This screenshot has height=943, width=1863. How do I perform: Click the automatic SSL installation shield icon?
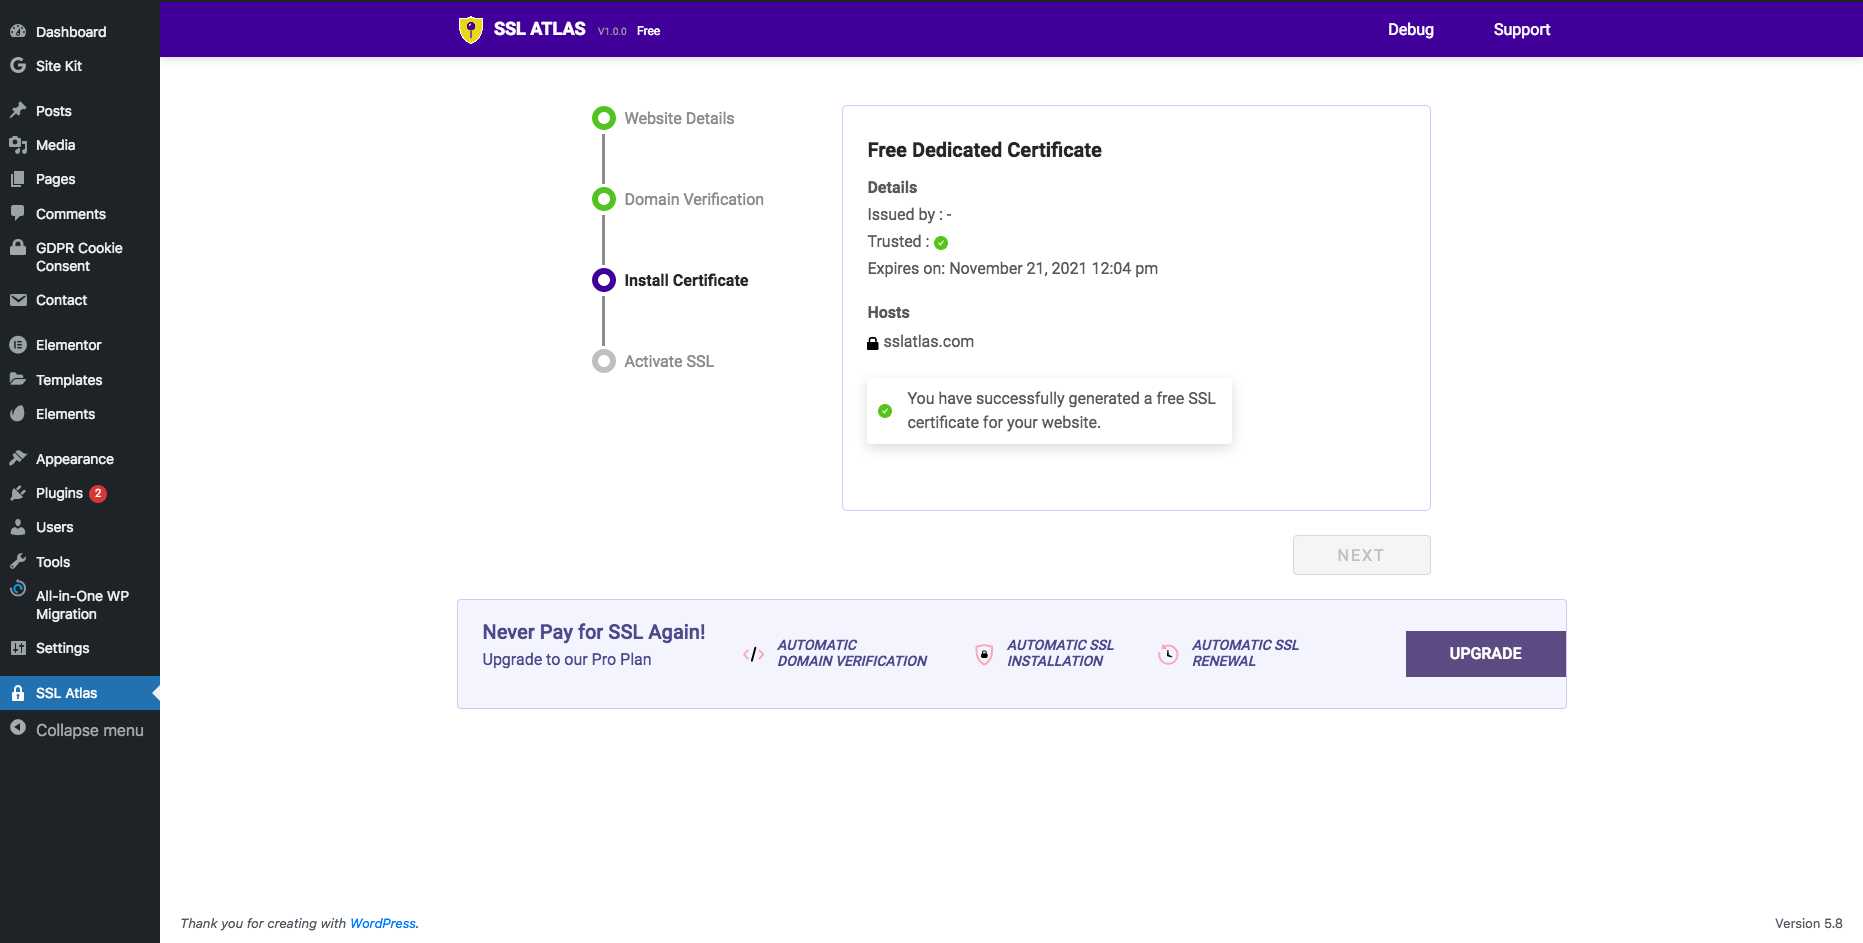pyautogui.click(x=984, y=654)
